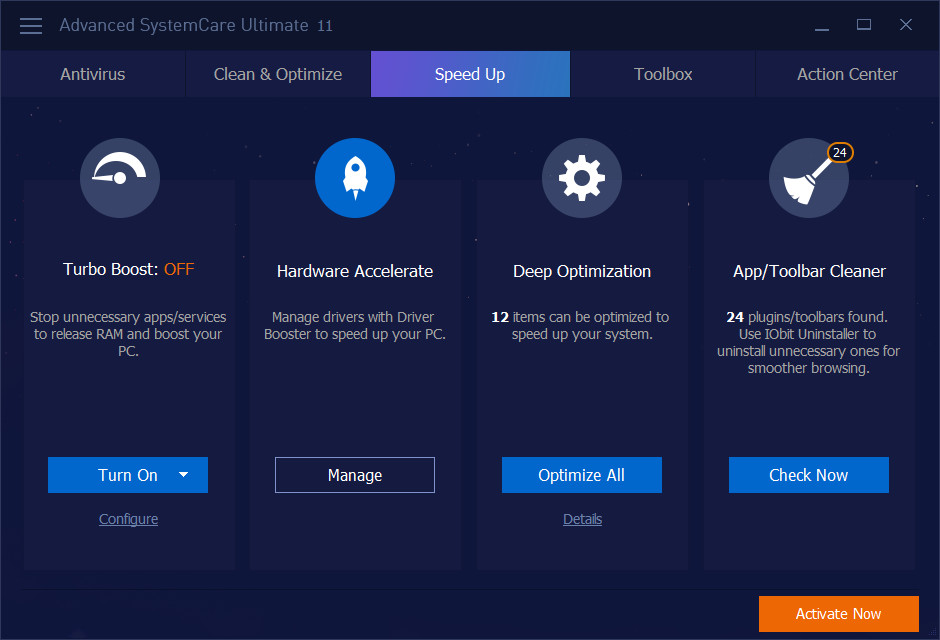Open the Configure link under Turbo Boost
This screenshot has width=940, height=640.
pyautogui.click(x=128, y=519)
